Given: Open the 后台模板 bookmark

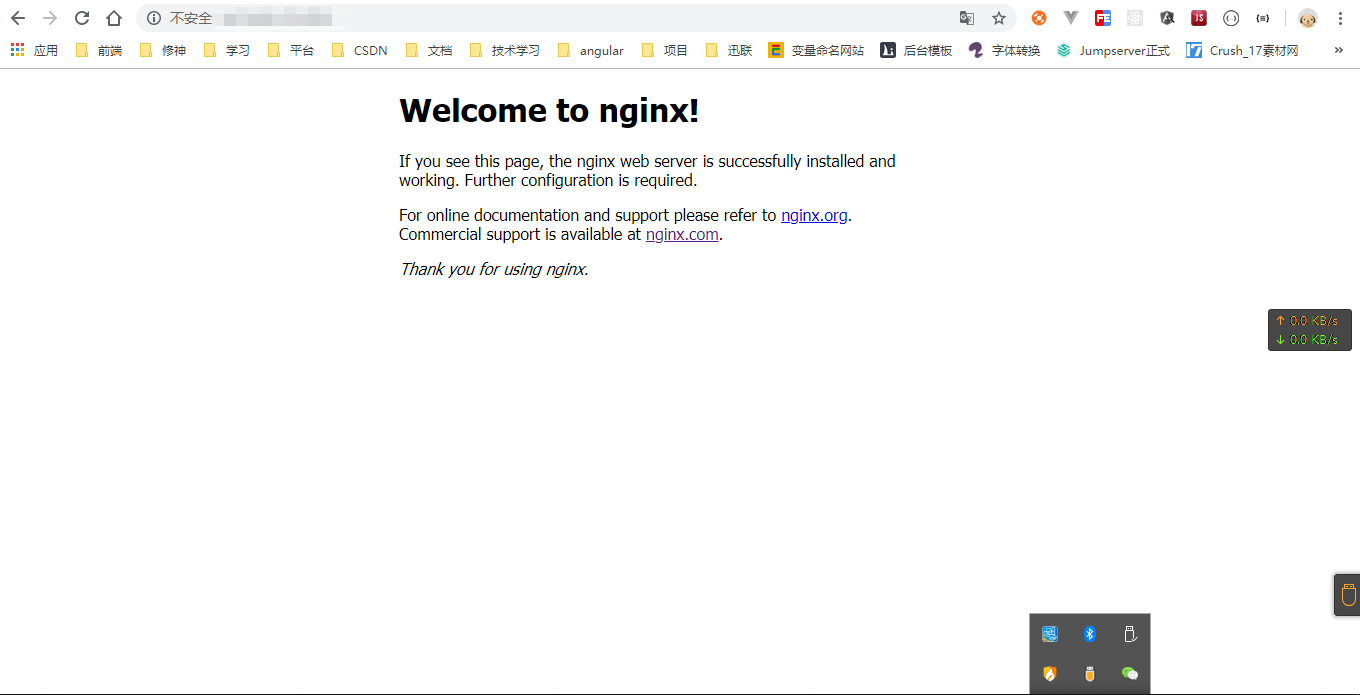Looking at the screenshot, I should [916, 50].
